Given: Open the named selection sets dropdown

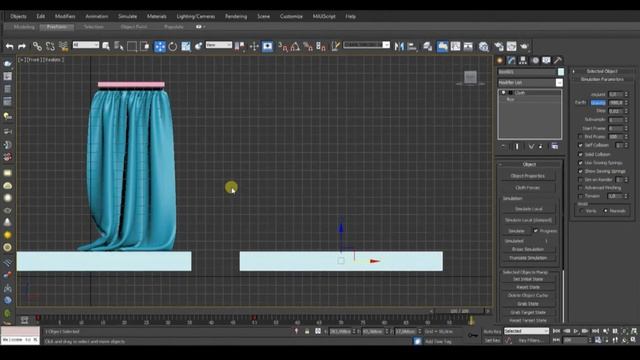Looking at the screenshot, I should point(367,45).
